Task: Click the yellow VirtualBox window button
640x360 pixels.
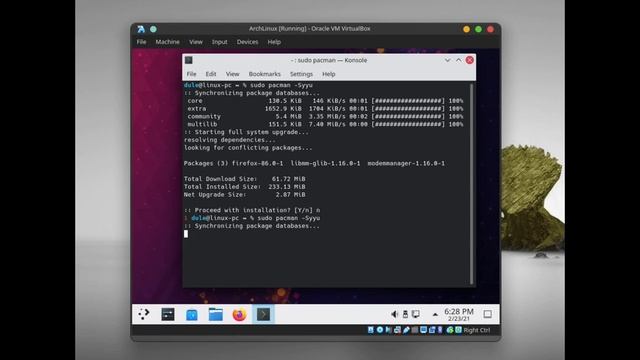Action: click(x=467, y=29)
